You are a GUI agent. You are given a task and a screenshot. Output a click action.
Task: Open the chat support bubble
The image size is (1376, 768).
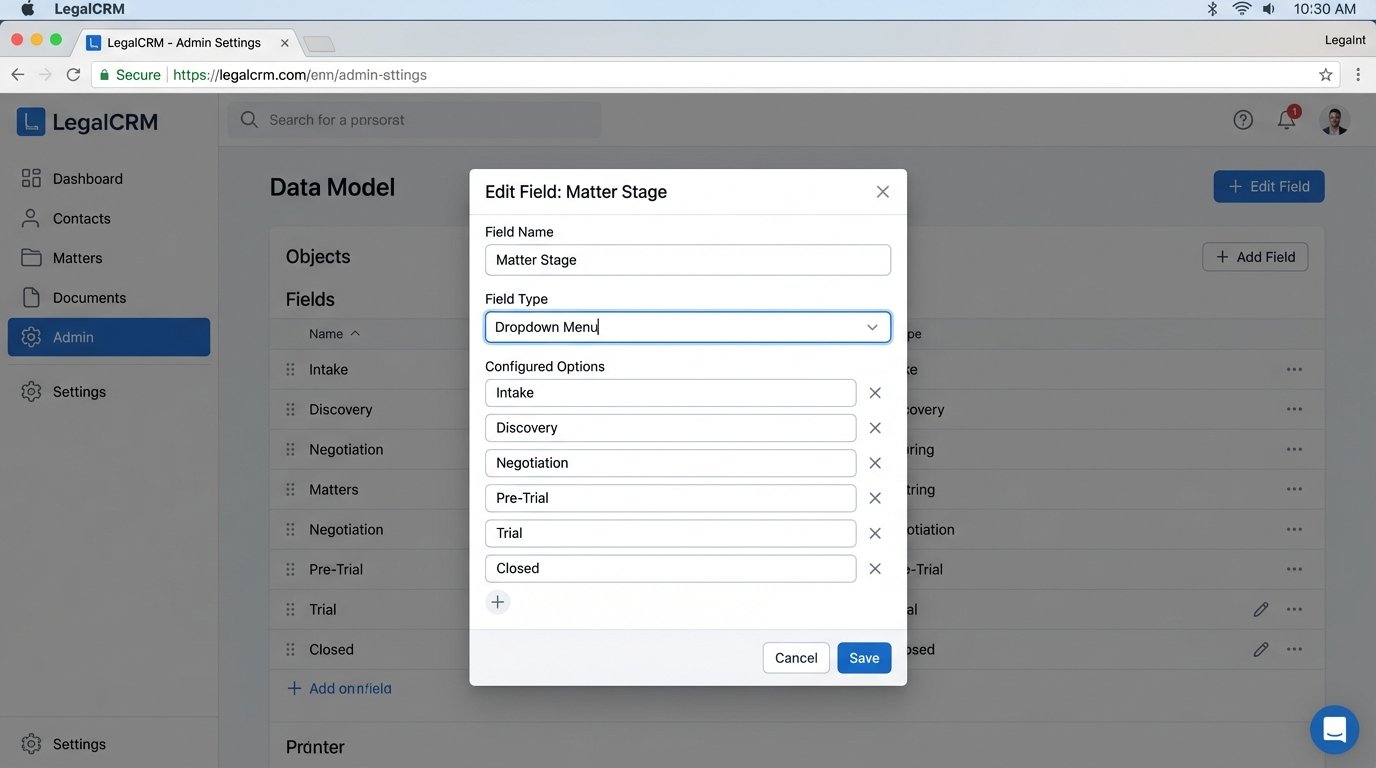[1334, 729]
